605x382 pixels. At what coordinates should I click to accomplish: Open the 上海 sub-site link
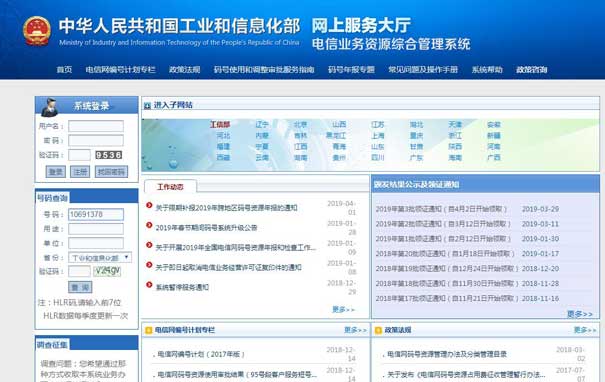pos(378,135)
